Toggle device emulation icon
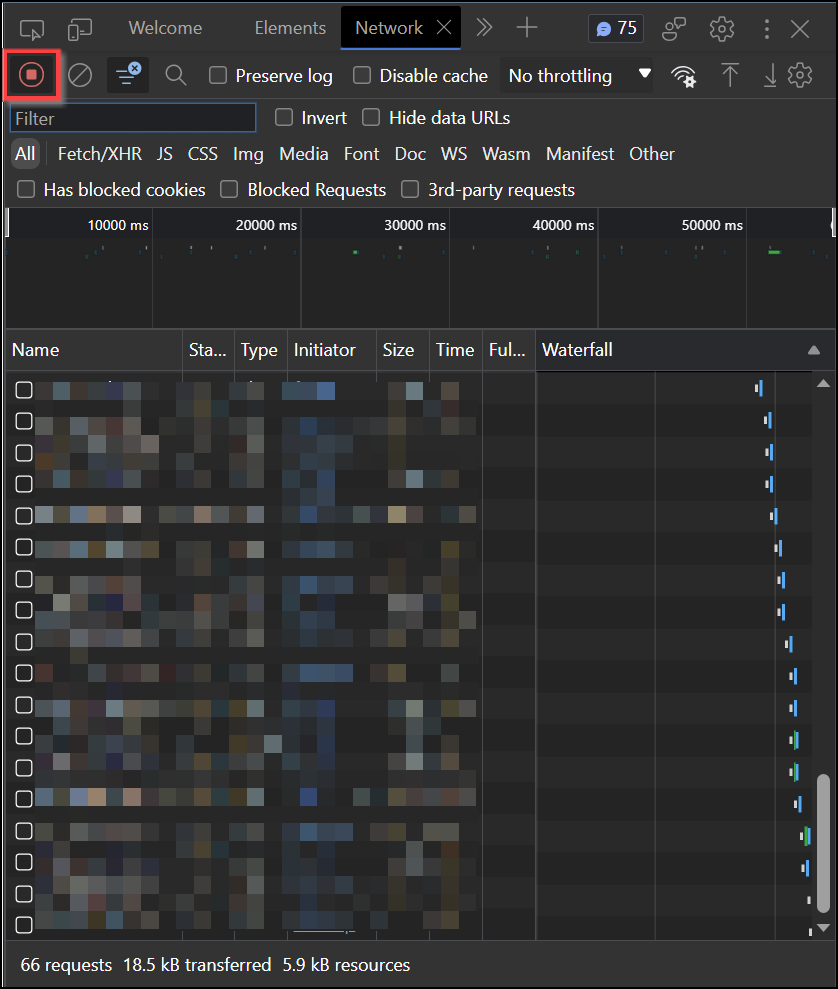This screenshot has height=989, width=838. tap(80, 28)
